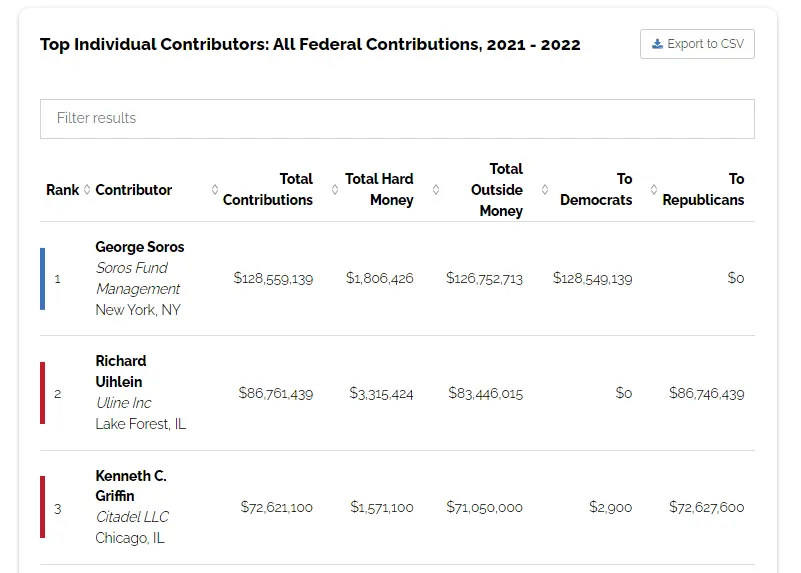The image size is (801, 573).
Task: Select the To Republicans column header
Action: point(703,190)
